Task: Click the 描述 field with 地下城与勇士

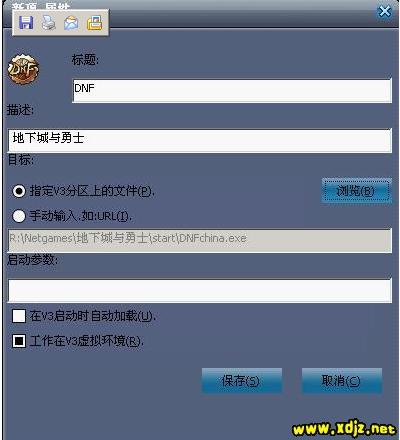Action: pos(200,141)
